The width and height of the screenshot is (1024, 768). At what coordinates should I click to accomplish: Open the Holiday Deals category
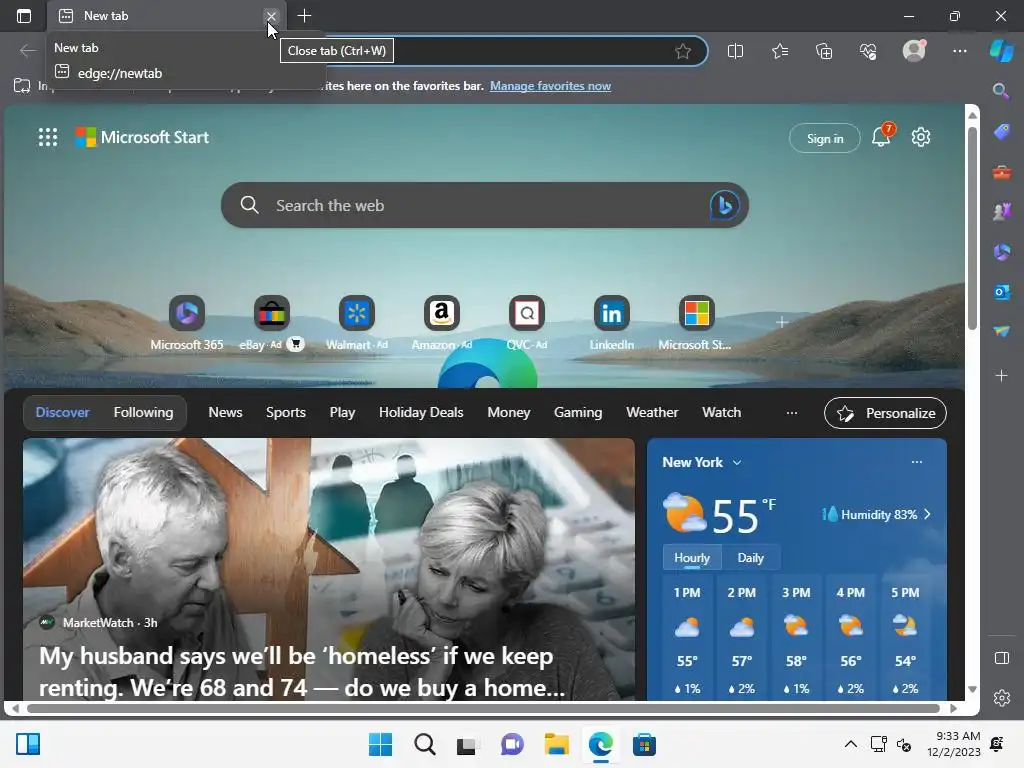click(421, 412)
